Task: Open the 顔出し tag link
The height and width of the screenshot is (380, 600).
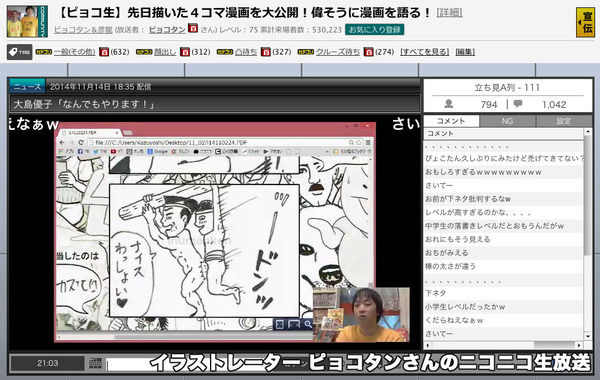Action: (x=165, y=52)
